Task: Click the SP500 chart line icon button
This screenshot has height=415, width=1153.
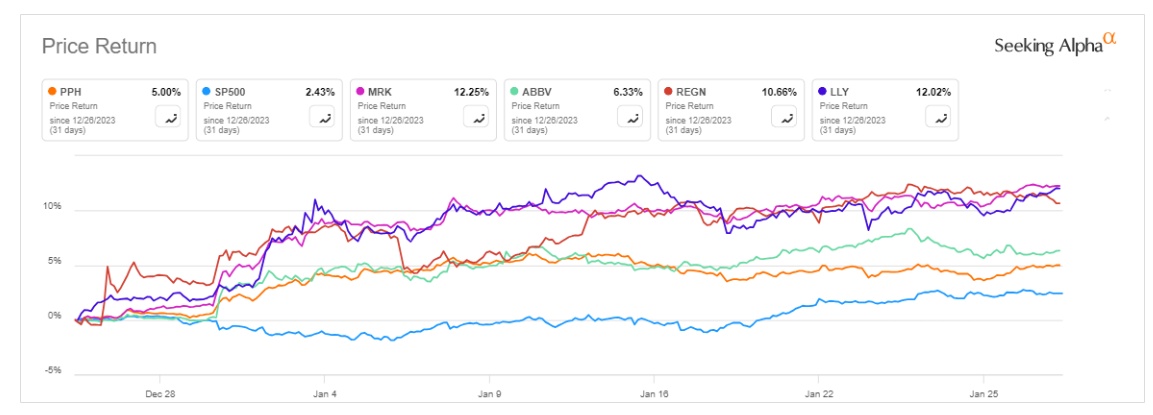Action: [323, 118]
